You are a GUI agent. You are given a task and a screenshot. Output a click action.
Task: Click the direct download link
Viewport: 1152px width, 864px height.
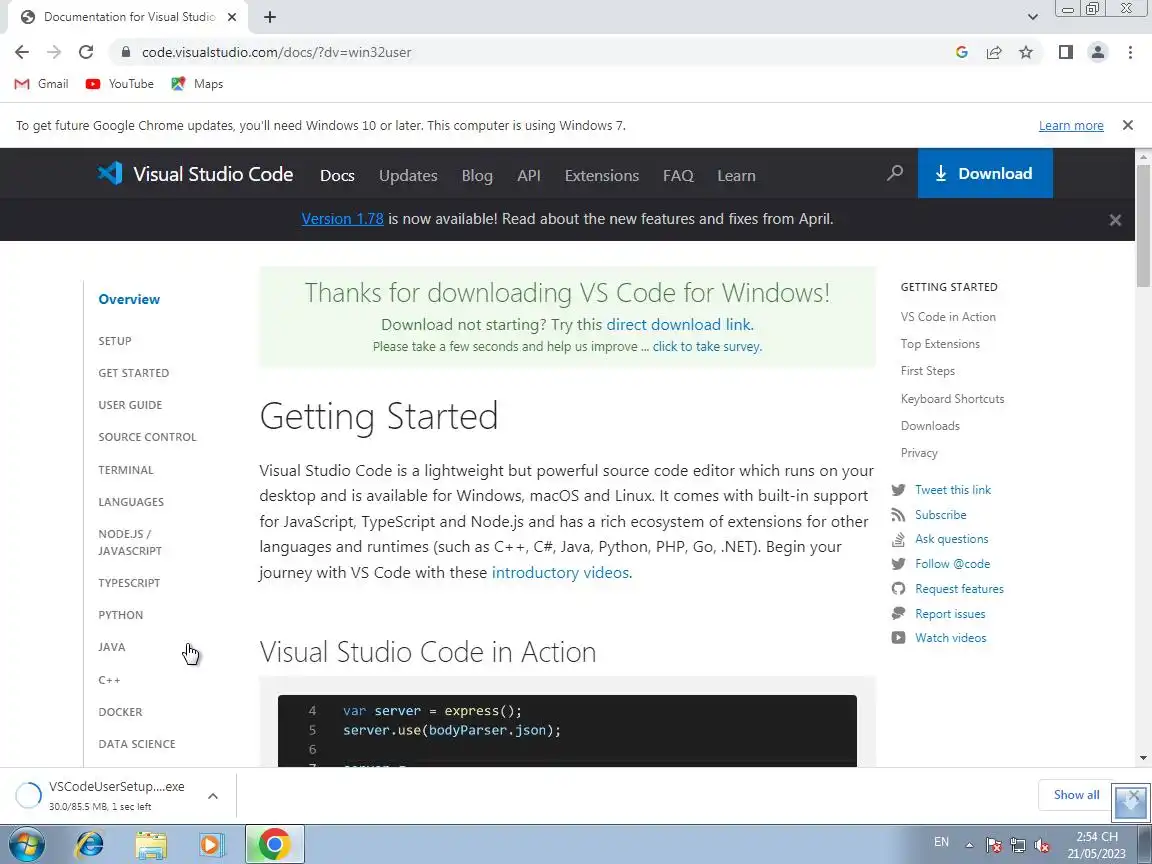tap(678, 325)
